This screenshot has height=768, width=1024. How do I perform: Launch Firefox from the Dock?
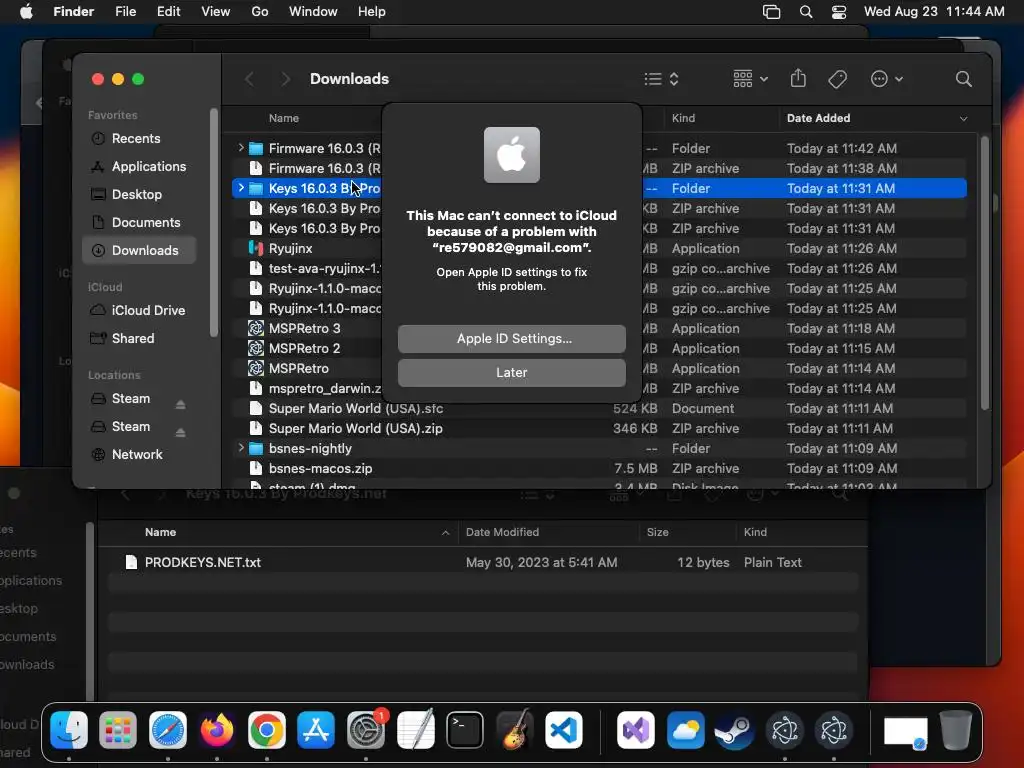click(217, 730)
